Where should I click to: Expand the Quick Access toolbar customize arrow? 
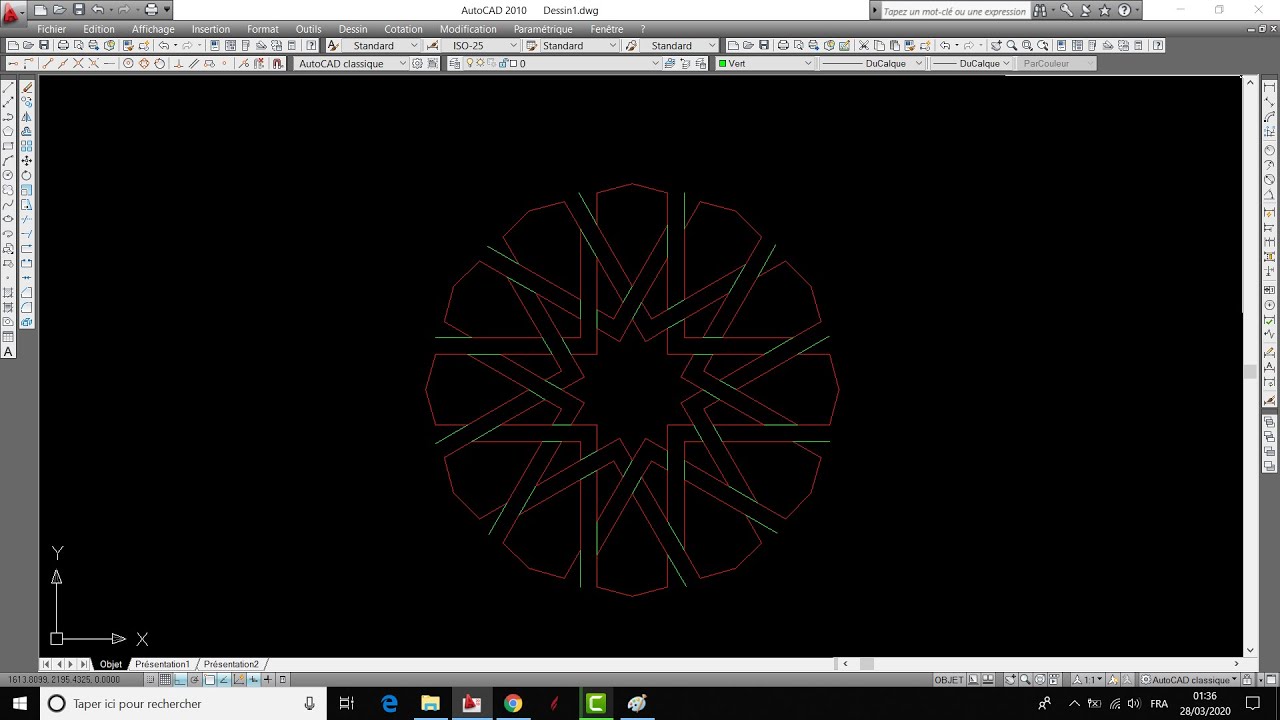[x=167, y=9]
